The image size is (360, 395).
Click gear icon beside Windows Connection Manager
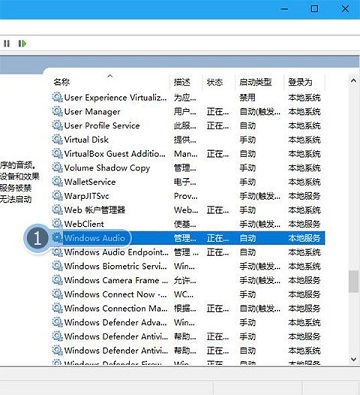tap(57, 308)
